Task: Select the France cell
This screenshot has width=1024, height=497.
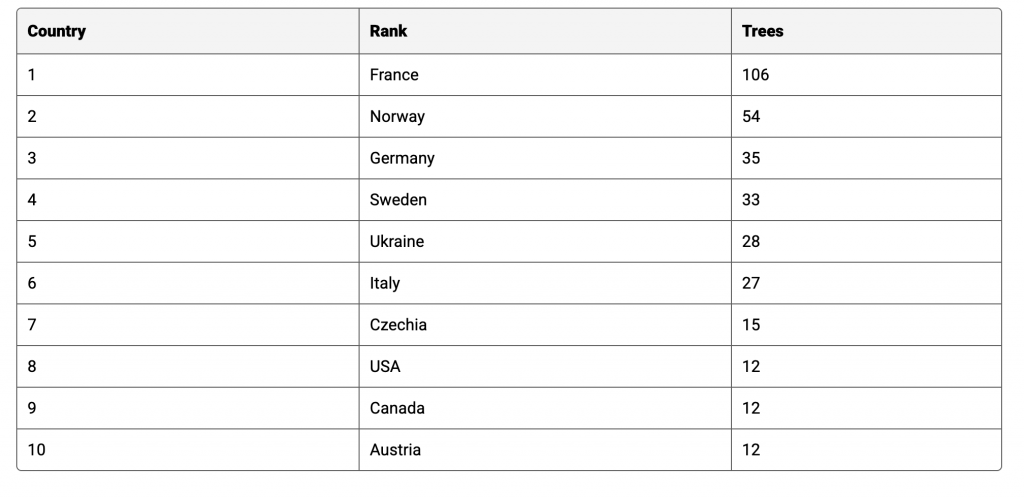Action: (x=394, y=75)
